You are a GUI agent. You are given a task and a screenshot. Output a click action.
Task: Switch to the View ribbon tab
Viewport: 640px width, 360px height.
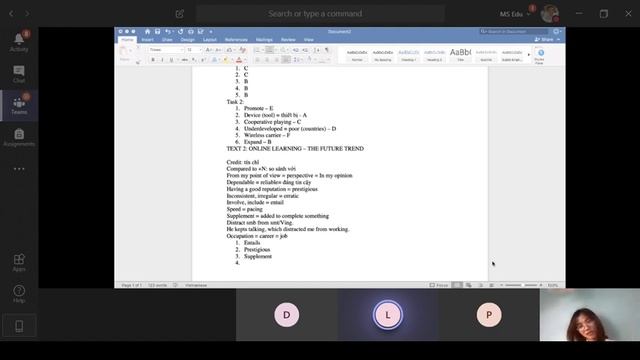tap(309, 40)
